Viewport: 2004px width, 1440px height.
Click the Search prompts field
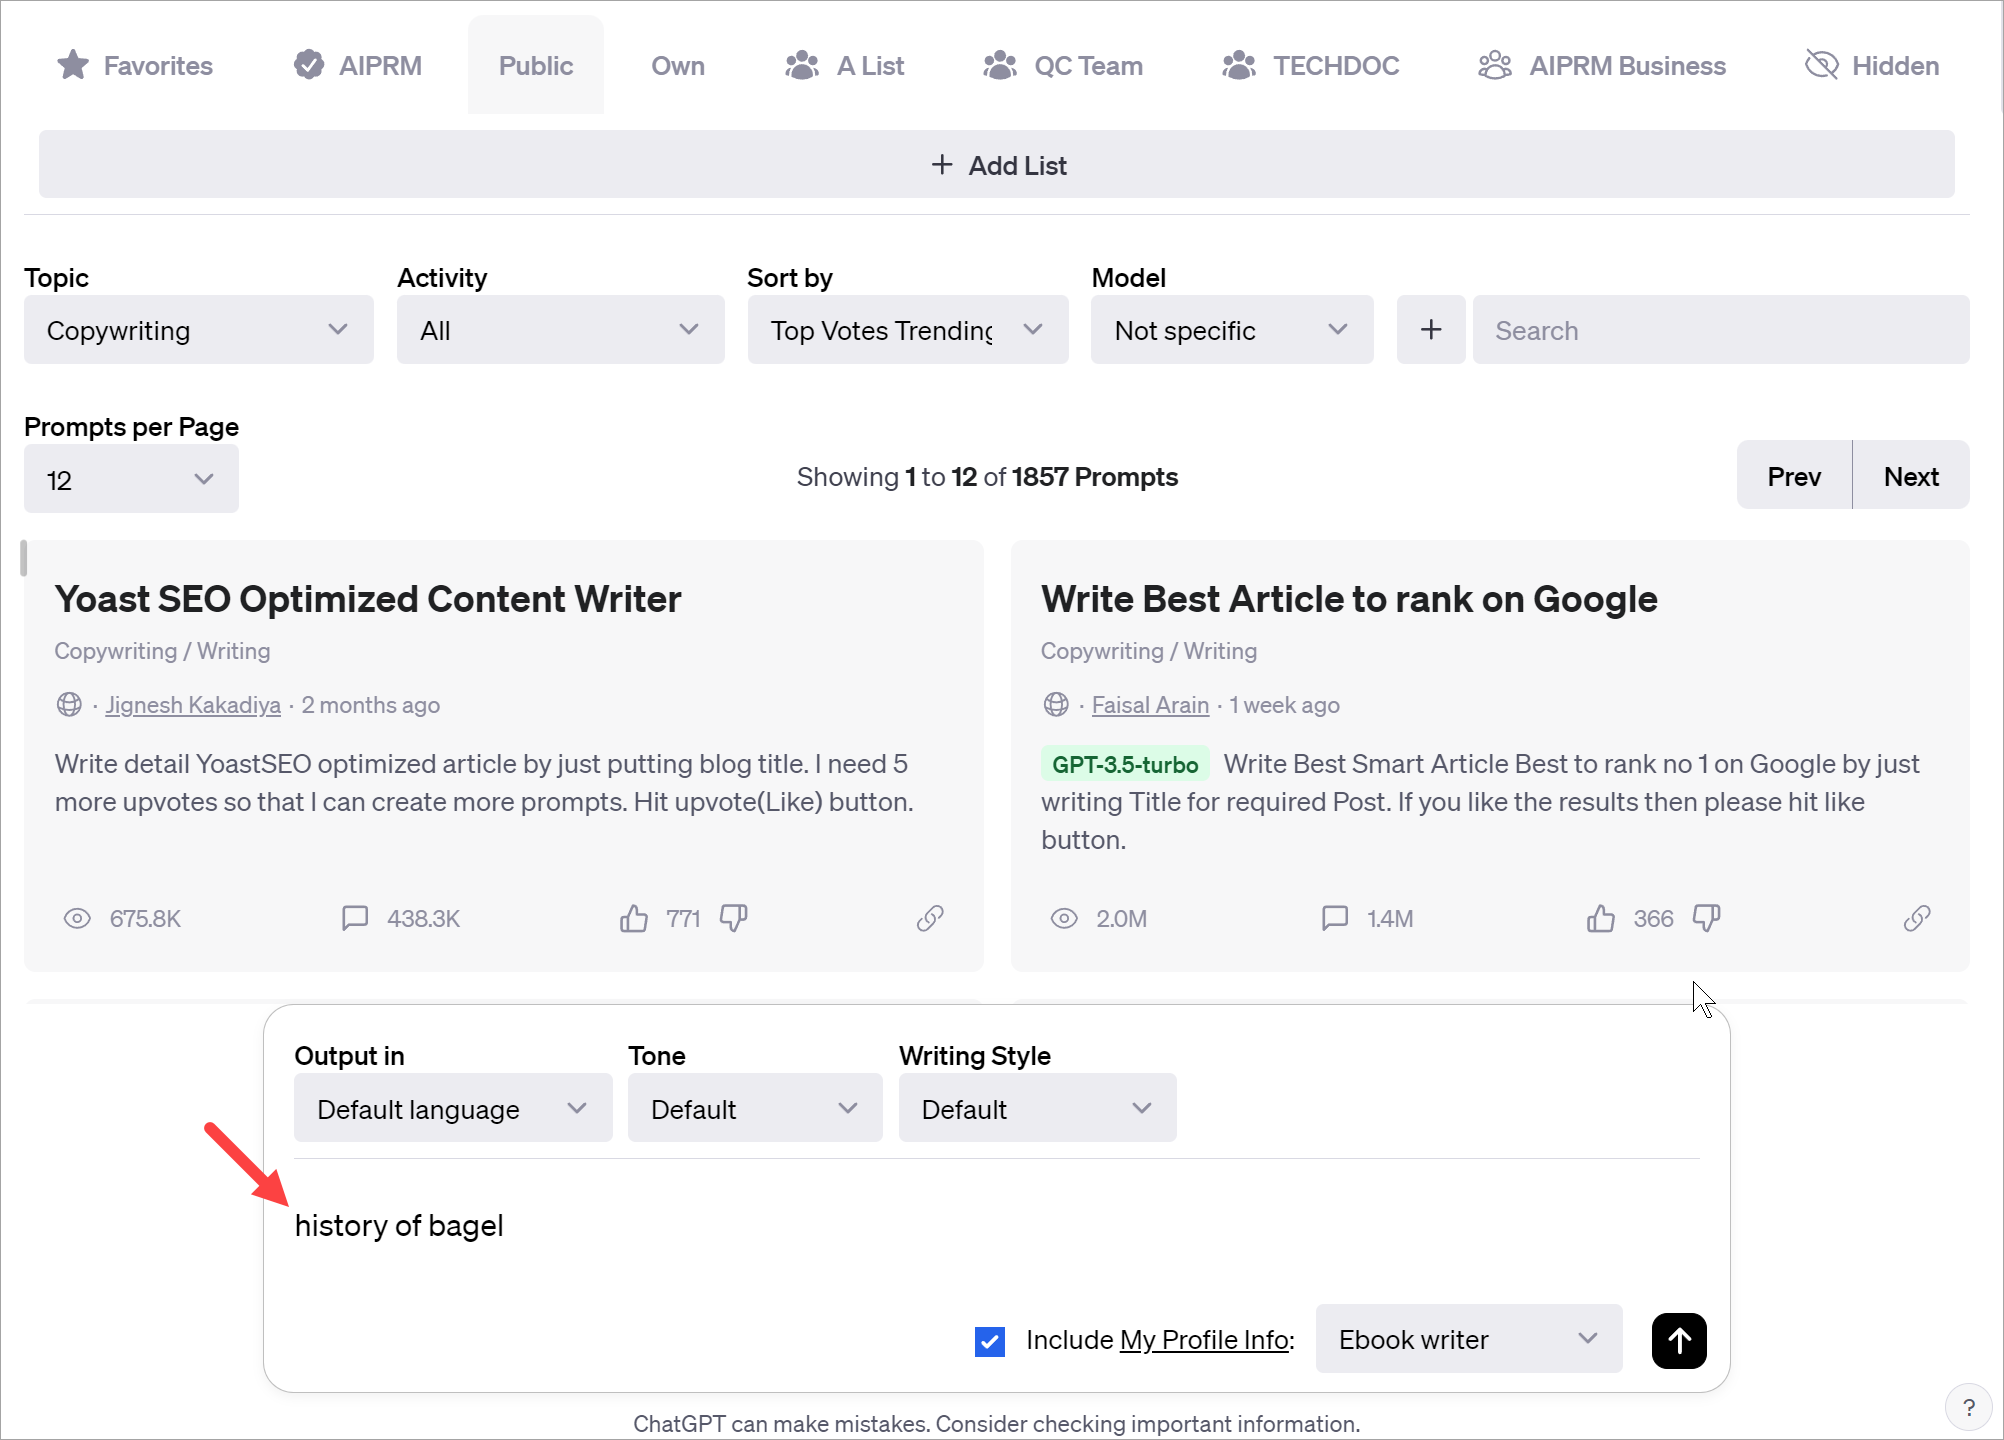[1720, 329]
